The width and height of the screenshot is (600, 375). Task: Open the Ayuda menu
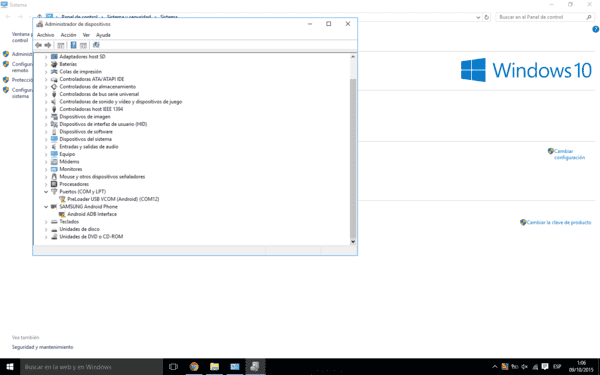pos(103,35)
